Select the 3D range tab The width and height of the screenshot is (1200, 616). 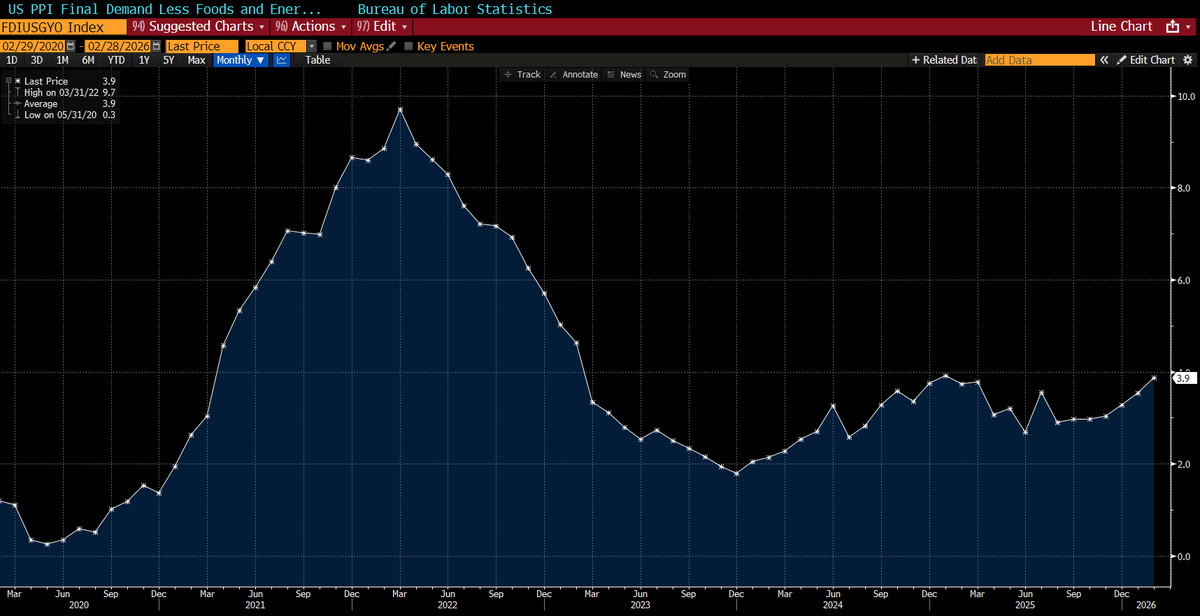tap(37, 60)
